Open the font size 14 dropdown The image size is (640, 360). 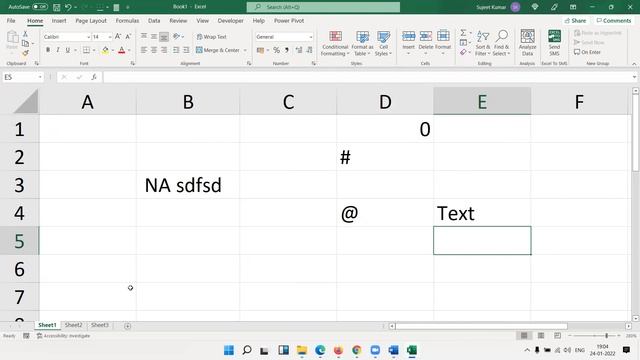point(110,37)
